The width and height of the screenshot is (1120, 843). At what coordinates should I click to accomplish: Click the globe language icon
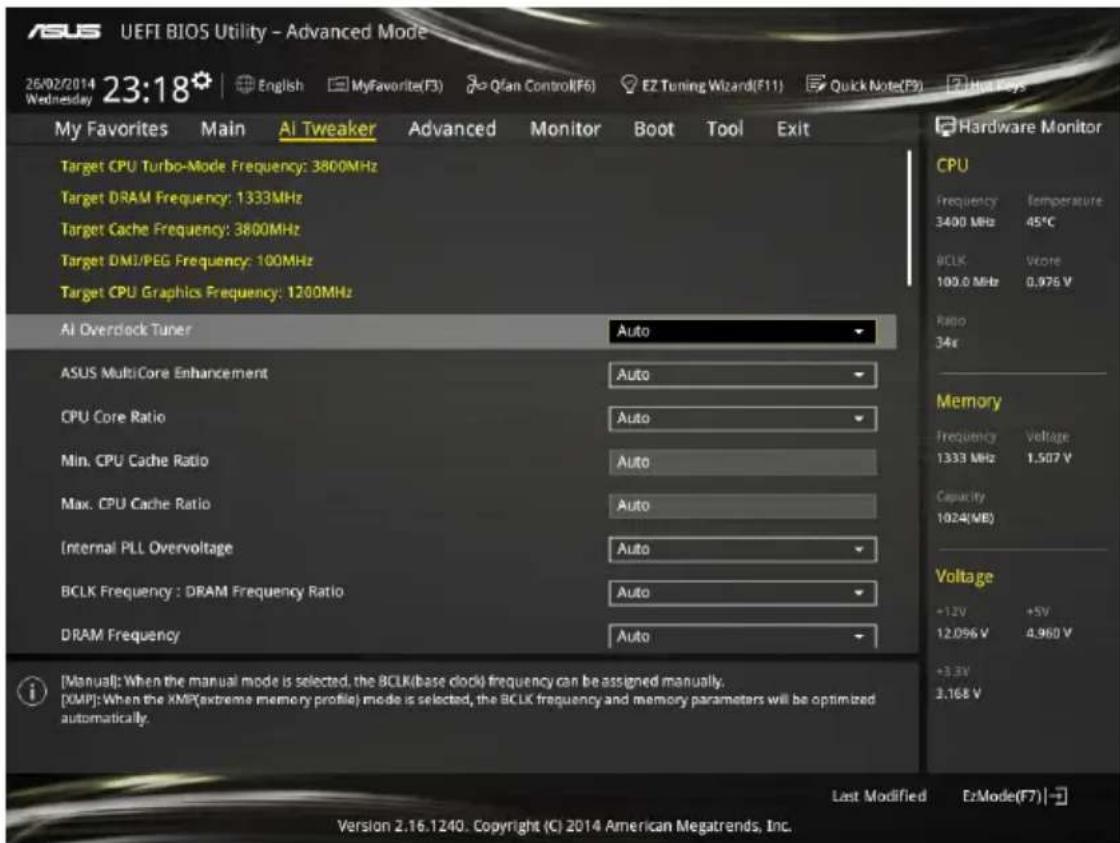245,85
